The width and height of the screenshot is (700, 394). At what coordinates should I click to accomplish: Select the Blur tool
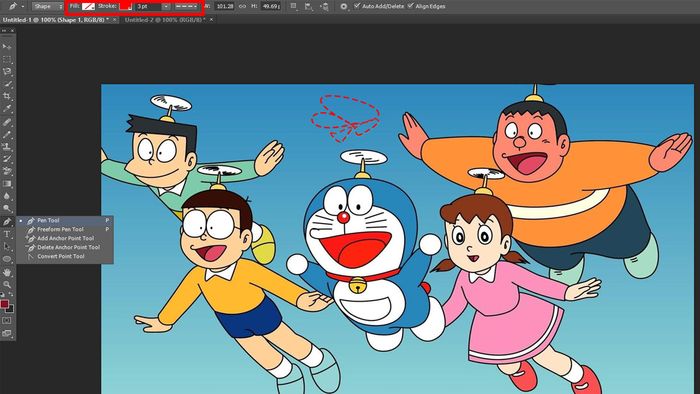7,196
